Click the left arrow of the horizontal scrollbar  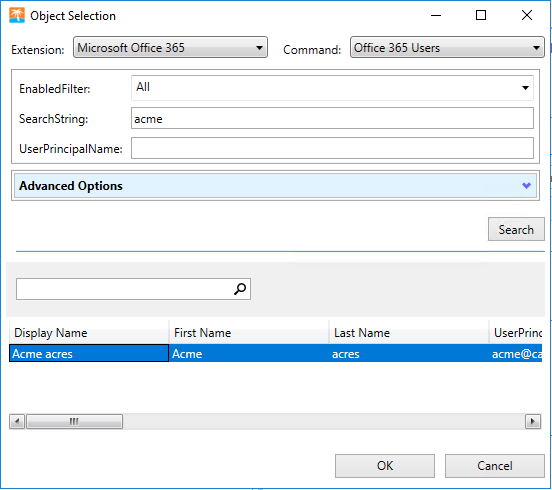(x=17, y=421)
